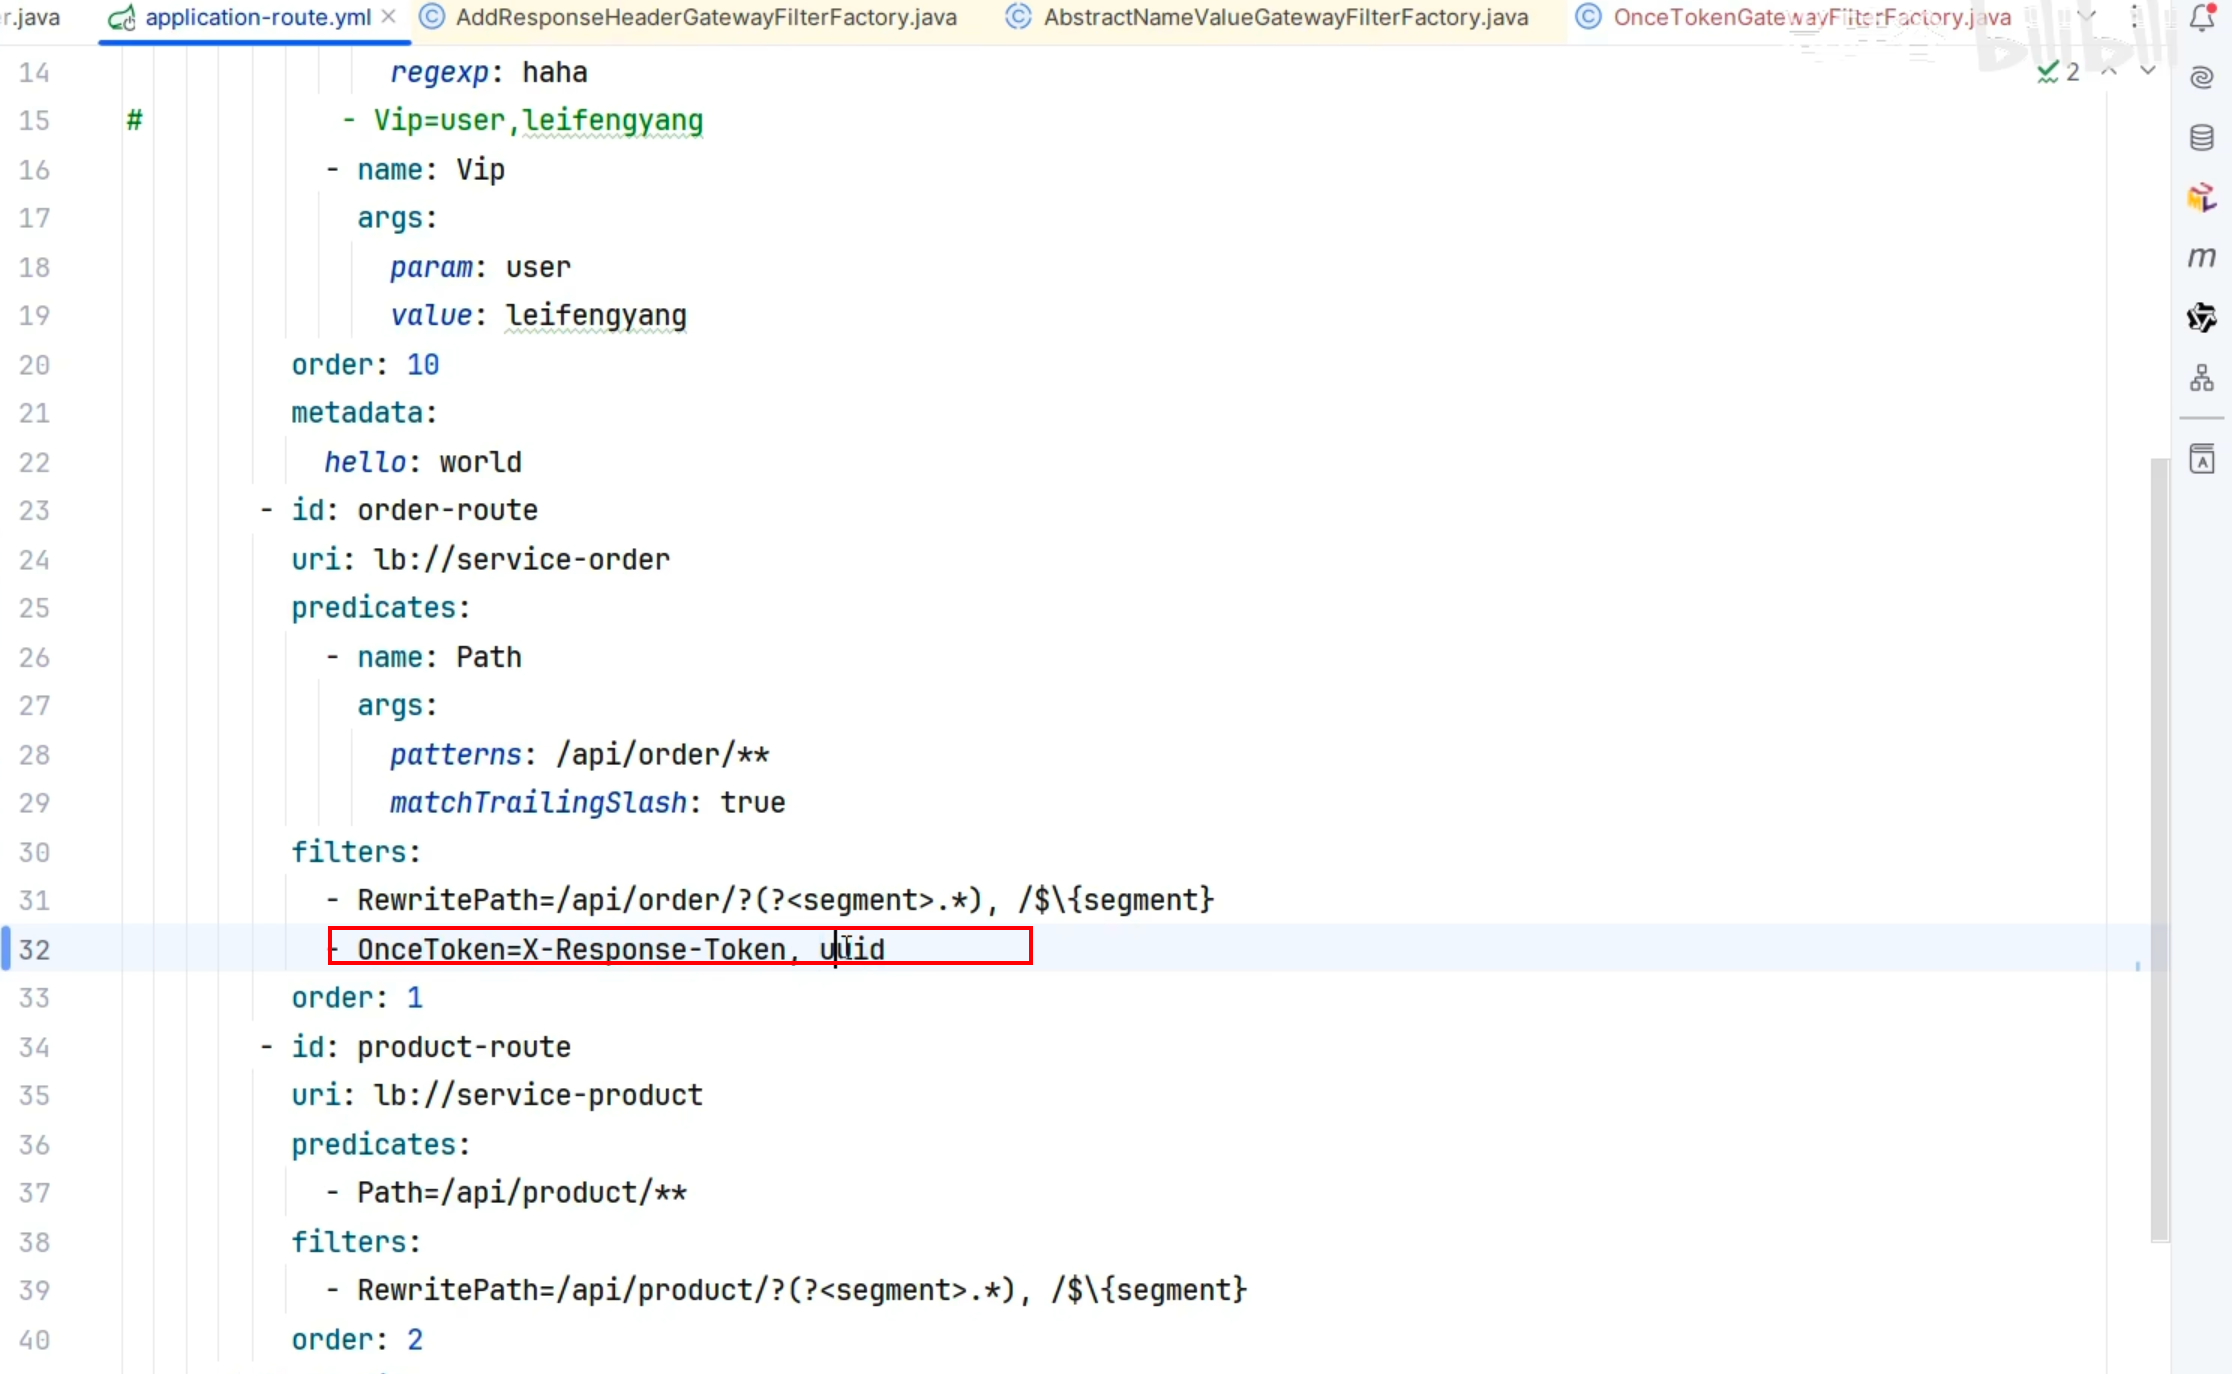This screenshot has width=2232, height=1374.
Task: Open the editor tabs more-options menu
Action: 2135,16
